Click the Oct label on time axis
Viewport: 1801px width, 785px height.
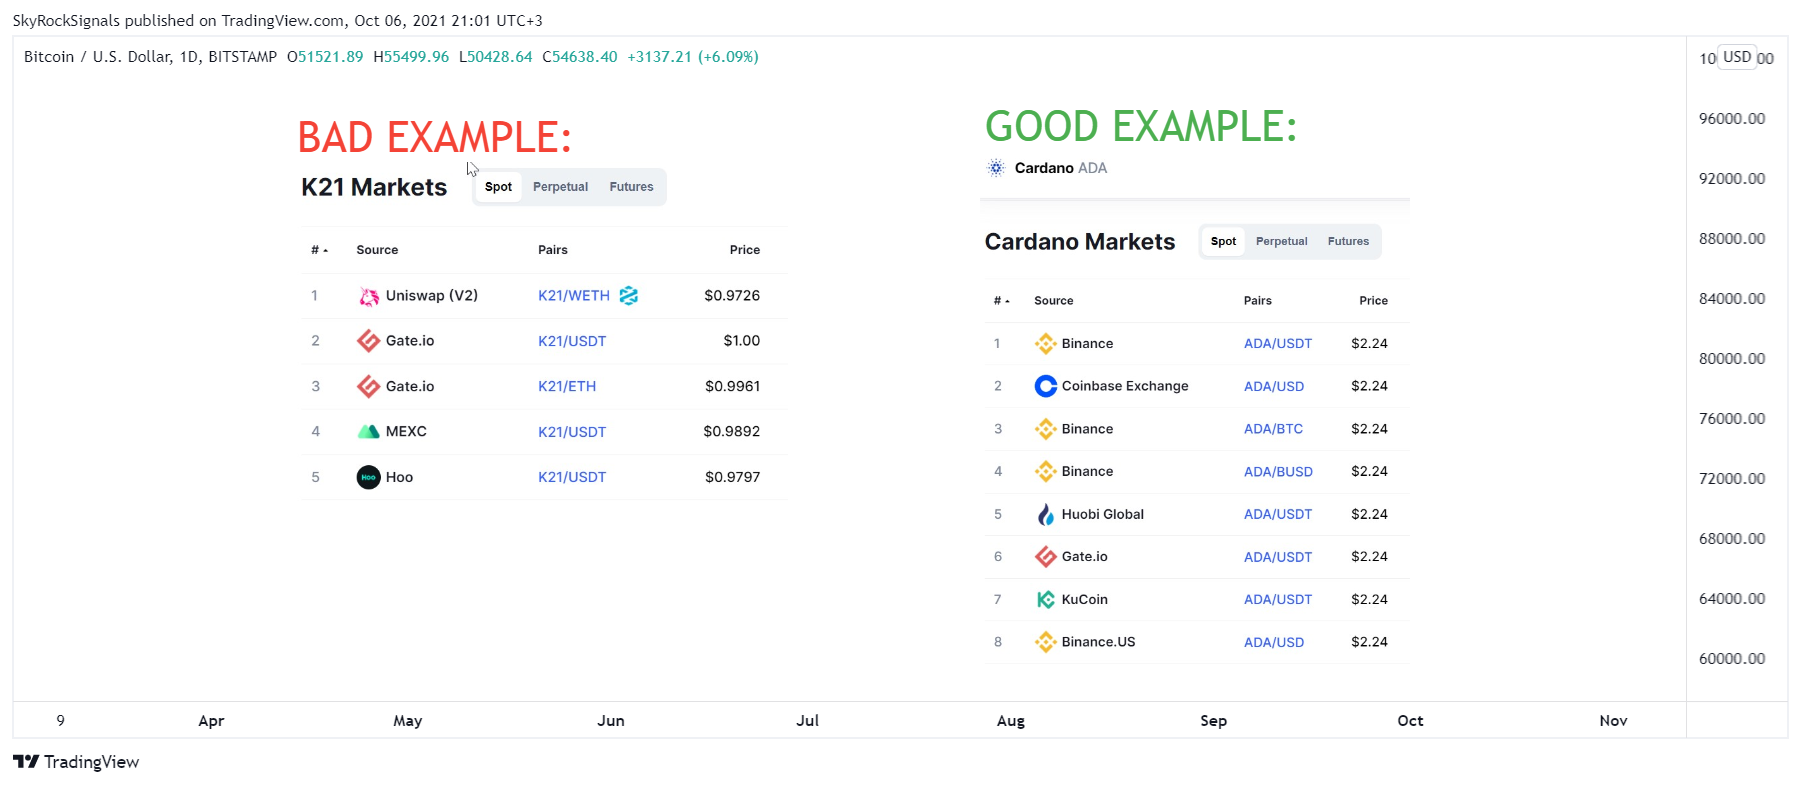[x=1410, y=721]
